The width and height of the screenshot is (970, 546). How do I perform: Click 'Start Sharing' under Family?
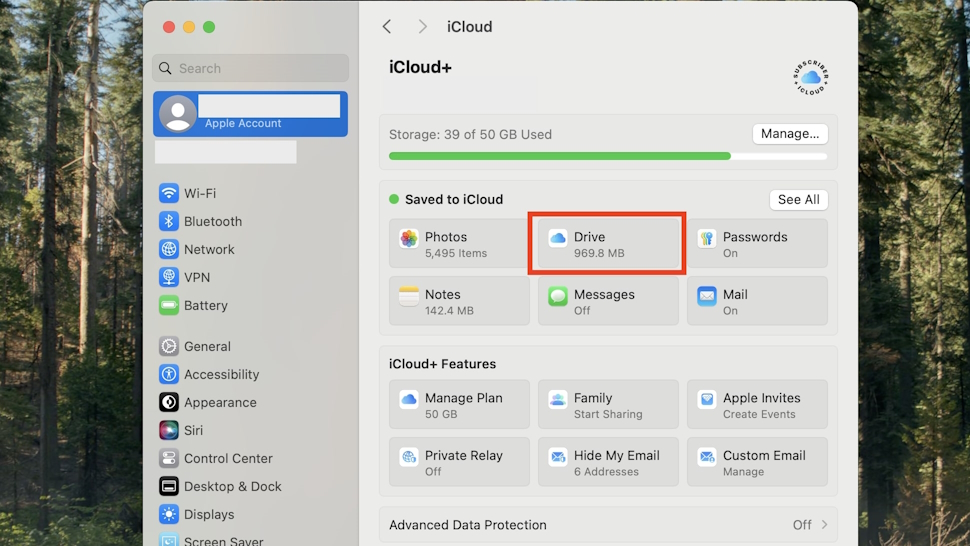[608, 414]
